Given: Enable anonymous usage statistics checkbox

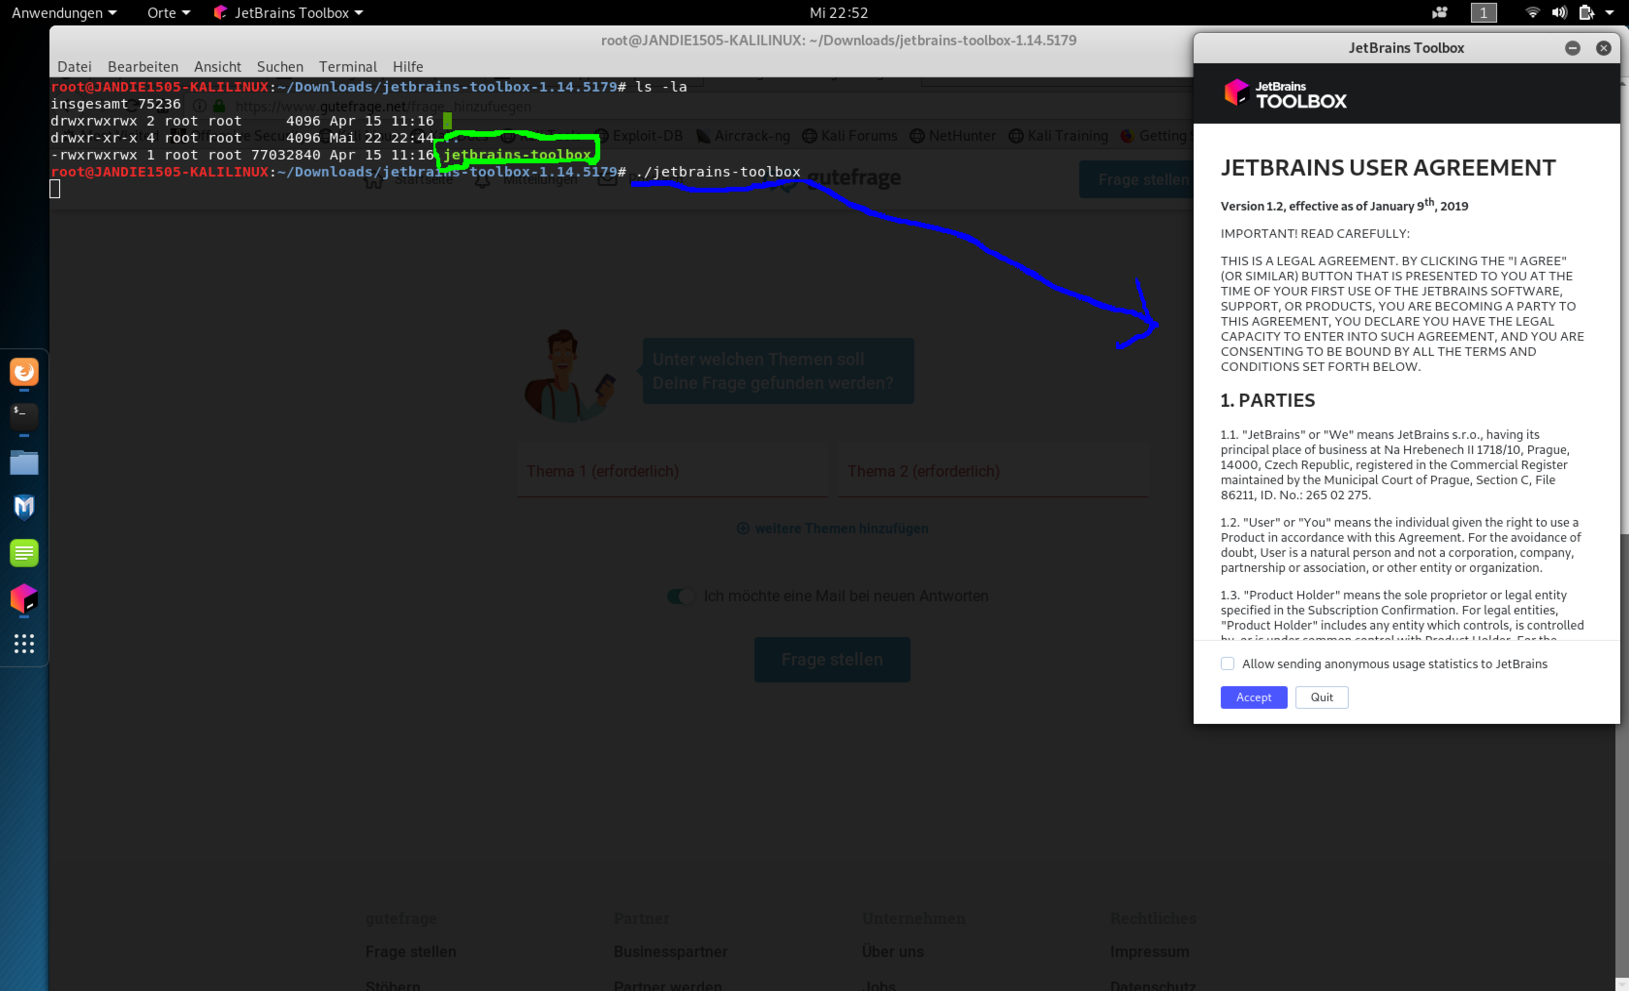Looking at the screenshot, I should pyautogui.click(x=1227, y=664).
